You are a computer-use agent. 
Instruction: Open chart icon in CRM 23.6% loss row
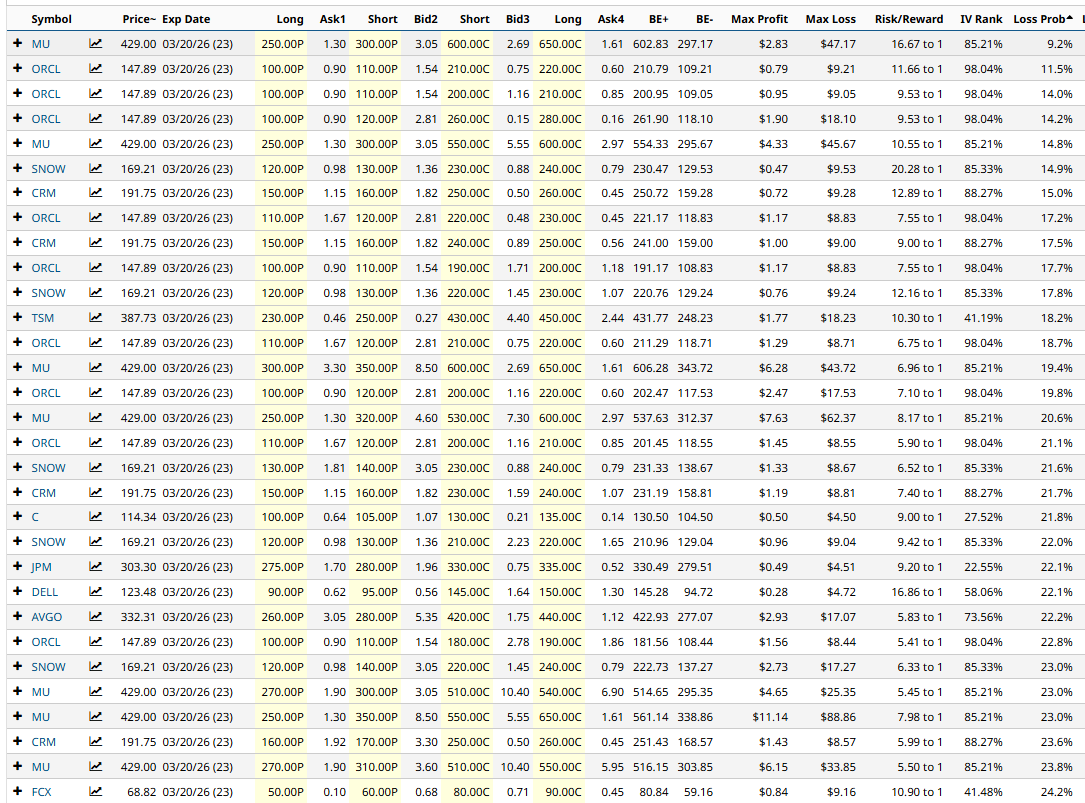pos(95,741)
